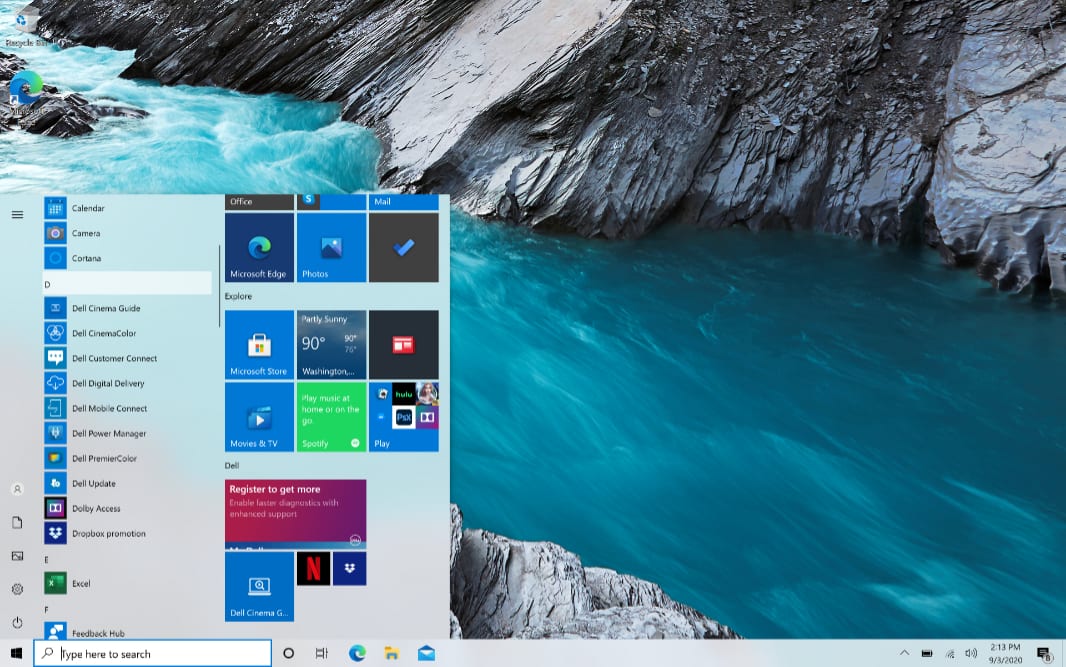
Task: Open Mail icon in taskbar
Action: pos(426,653)
